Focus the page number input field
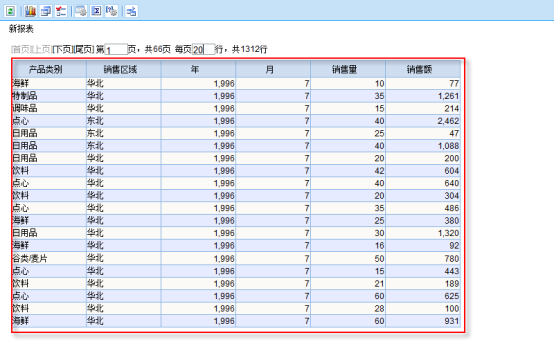This screenshot has width=554, height=360. 116,49
